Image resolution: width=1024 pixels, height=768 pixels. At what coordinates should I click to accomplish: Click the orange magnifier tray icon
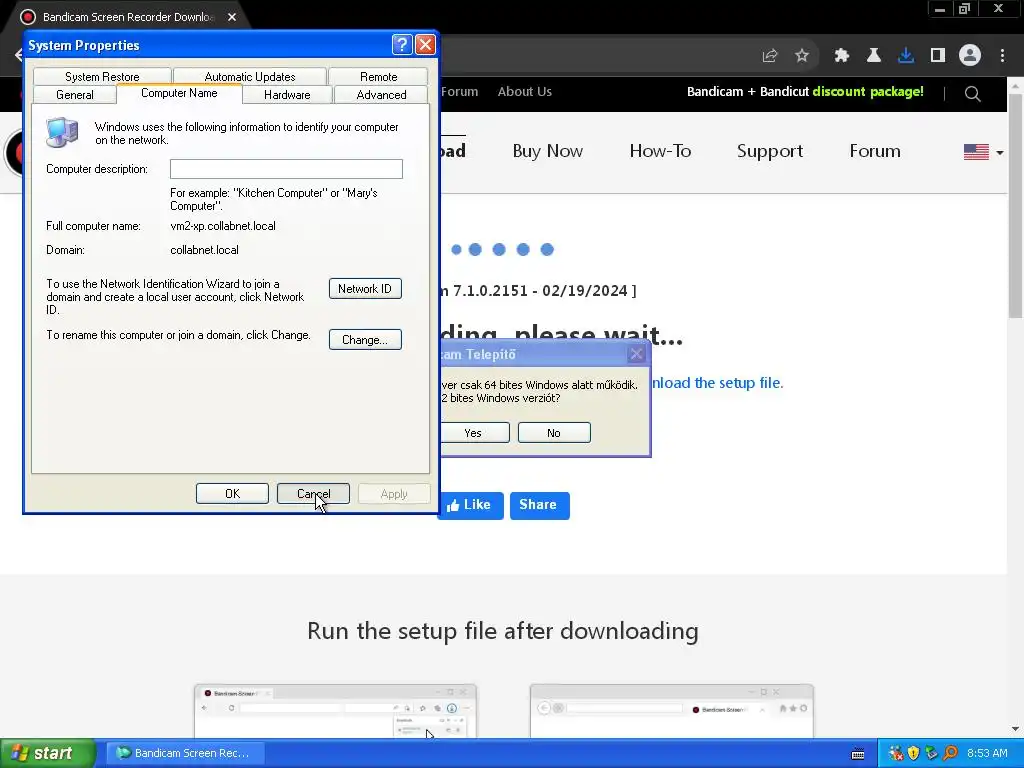950,753
